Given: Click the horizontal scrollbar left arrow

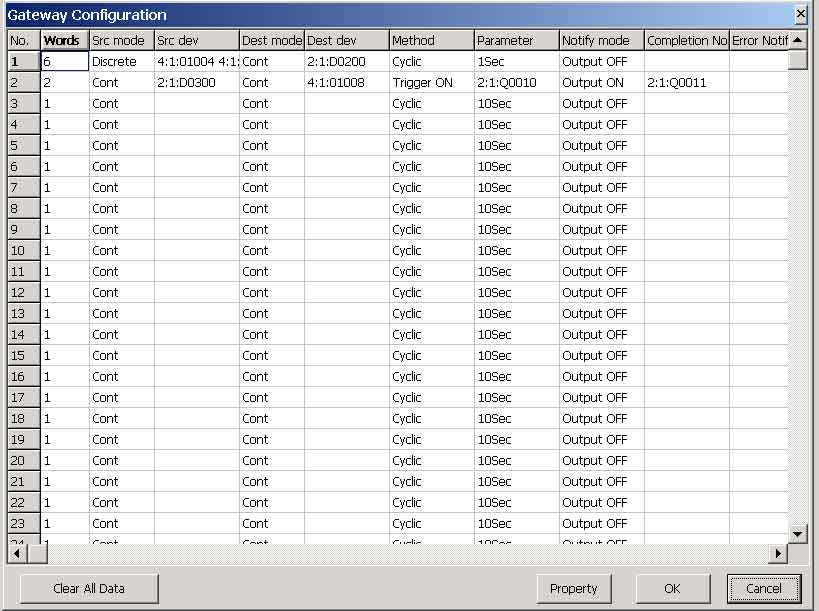Looking at the screenshot, I should 17,554.
